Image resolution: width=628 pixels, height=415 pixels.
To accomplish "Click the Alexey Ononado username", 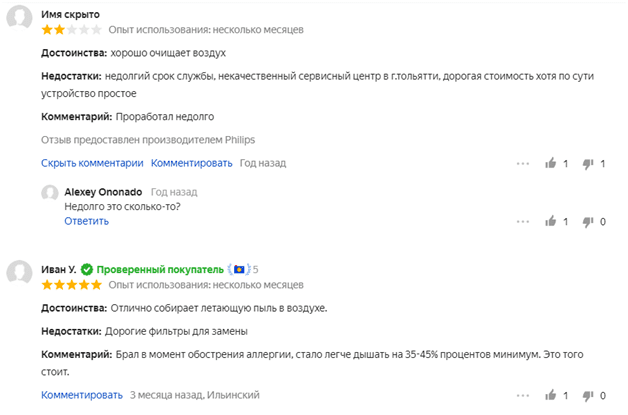I will click(x=103, y=192).
